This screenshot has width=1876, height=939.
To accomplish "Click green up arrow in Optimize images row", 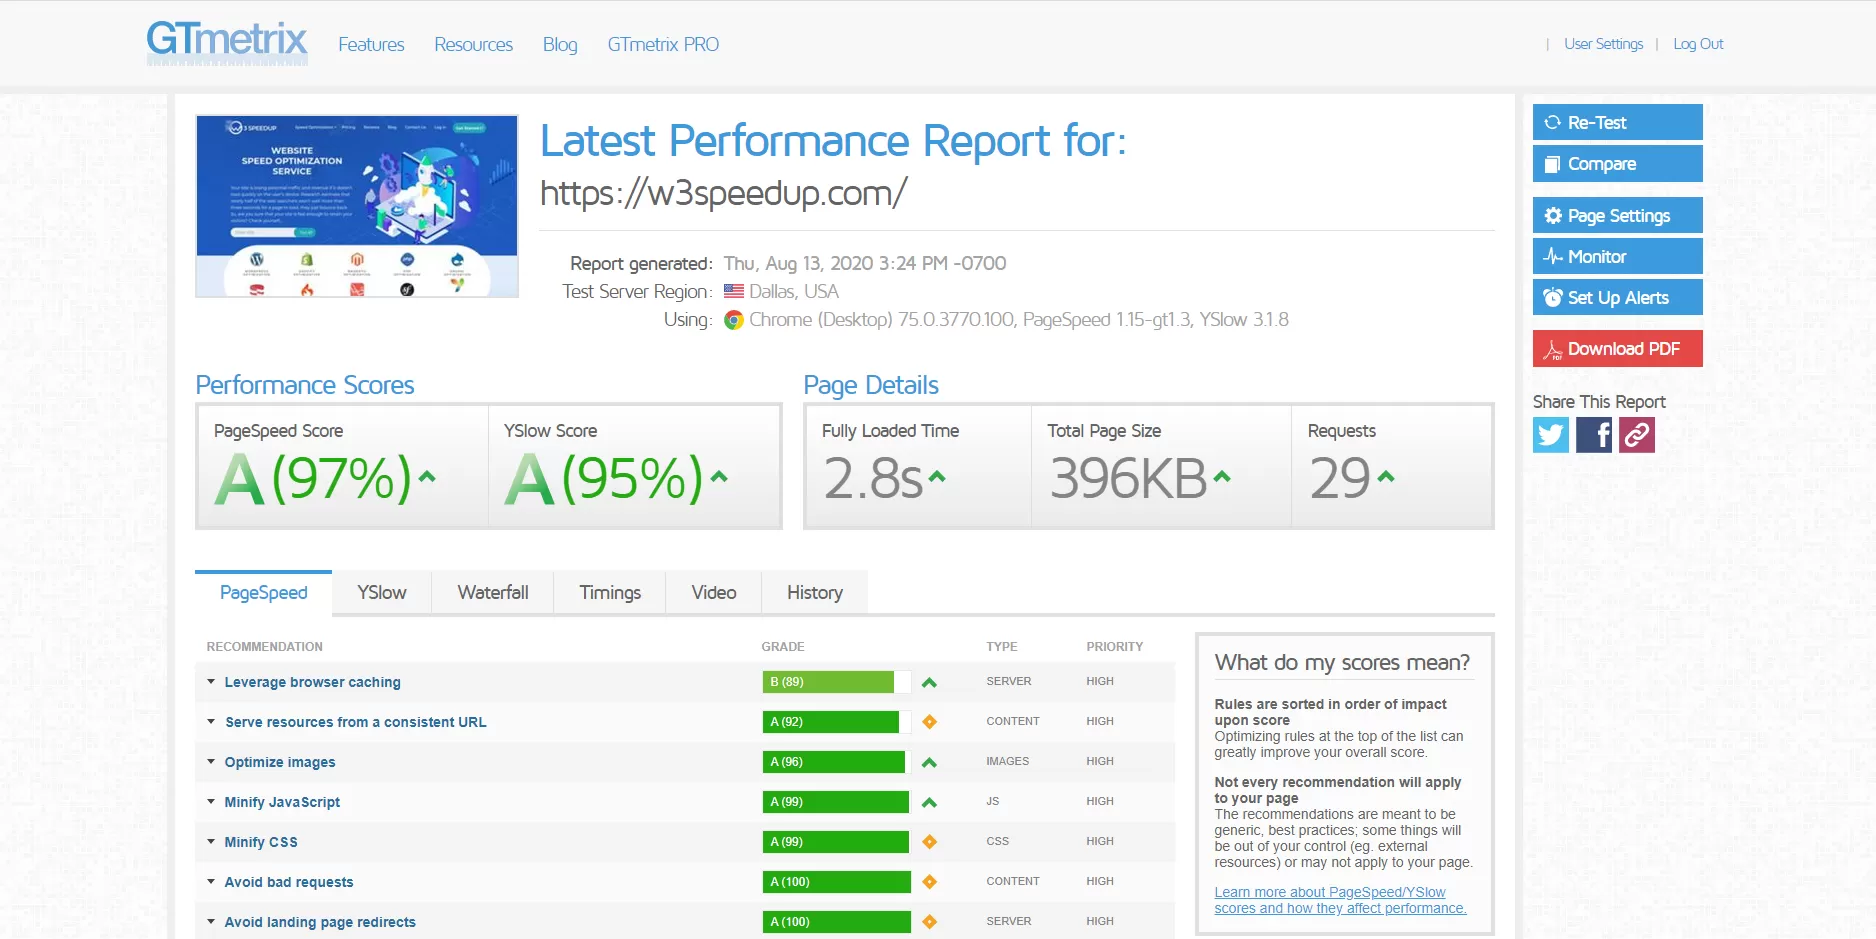I will tap(929, 762).
